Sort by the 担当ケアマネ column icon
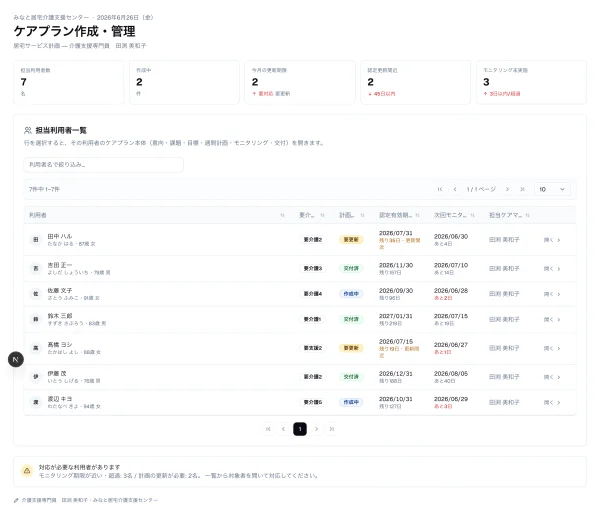The image size is (600, 517). pos(527,215)
